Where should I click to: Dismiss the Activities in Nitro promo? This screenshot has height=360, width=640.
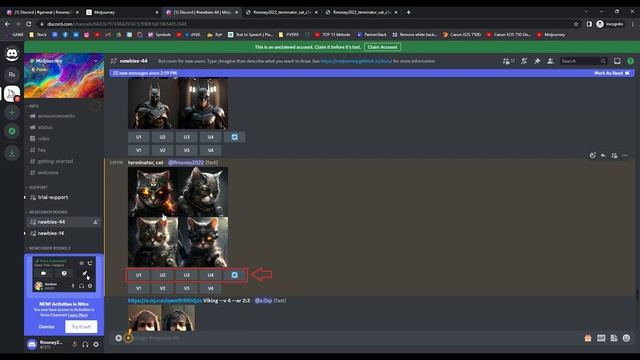pyautogui.click(x=47, y=327)
